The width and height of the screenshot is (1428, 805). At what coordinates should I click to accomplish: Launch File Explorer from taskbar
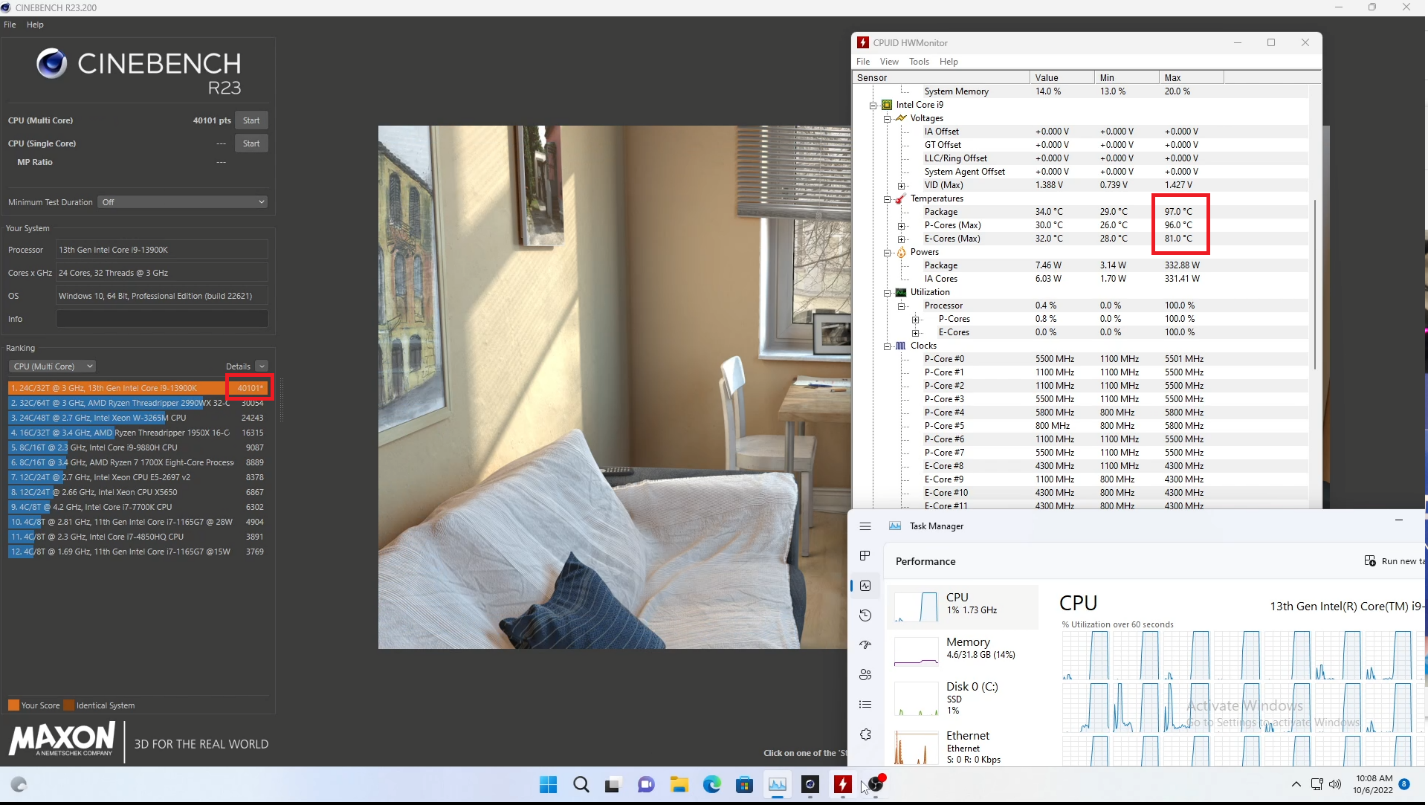pyautogui.click(x=679, y=785)
